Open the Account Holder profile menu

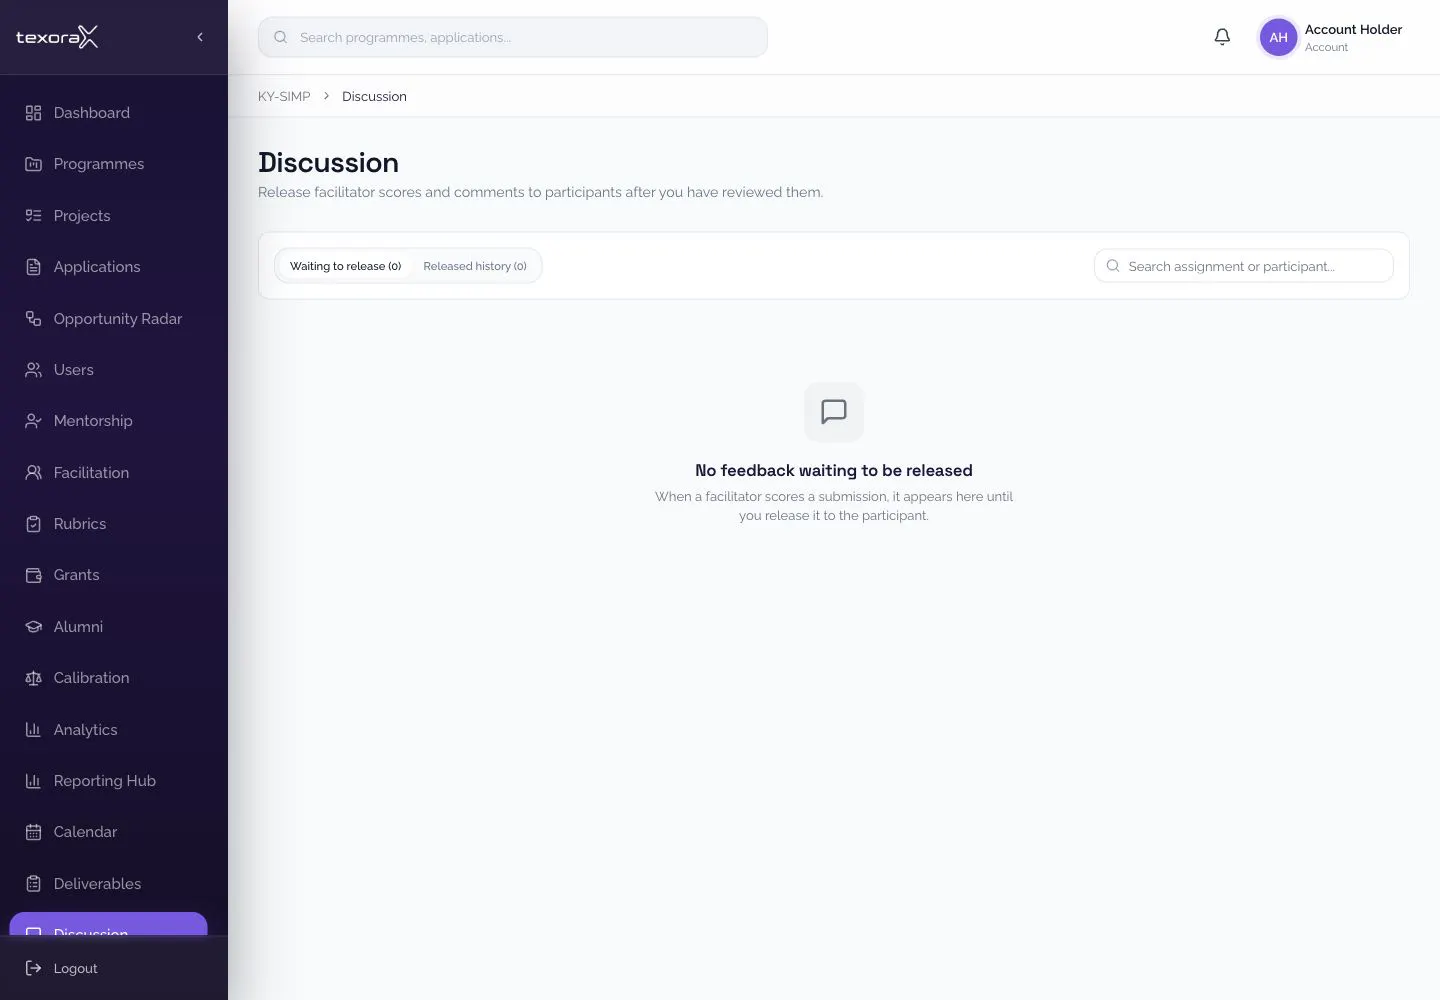coord(1333,37)
